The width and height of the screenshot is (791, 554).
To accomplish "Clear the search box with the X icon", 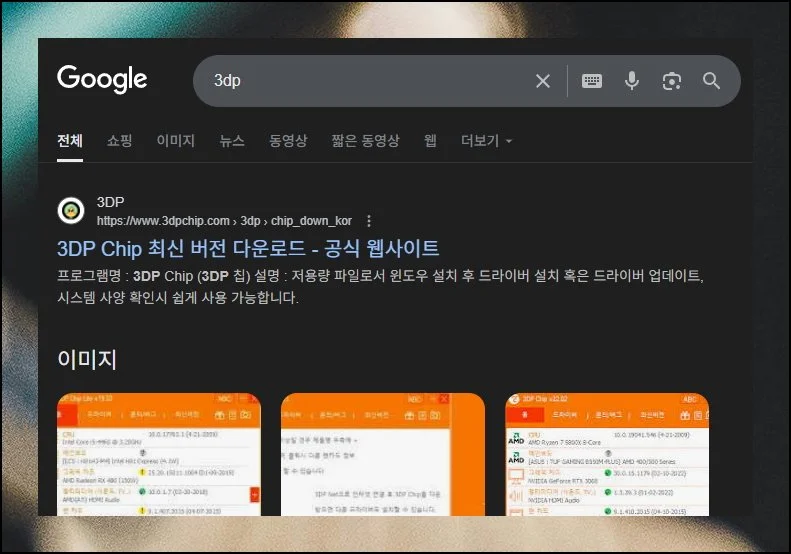I will (x=543, y=81).
